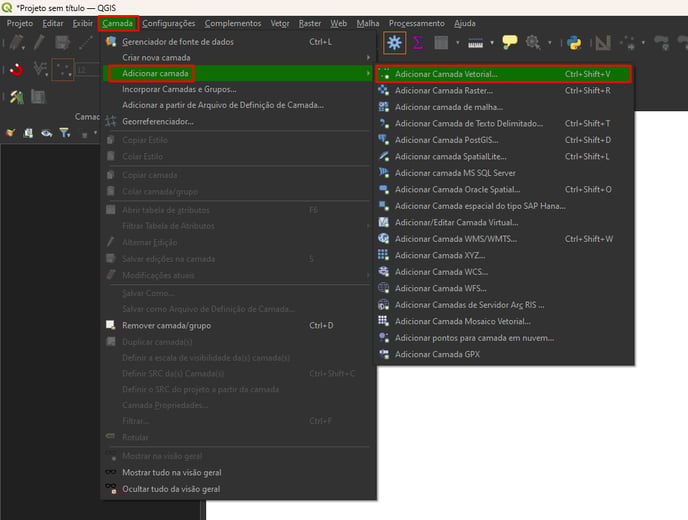
Task: Click the SpatialLite feather layer icon
Action: click(383, 156)
